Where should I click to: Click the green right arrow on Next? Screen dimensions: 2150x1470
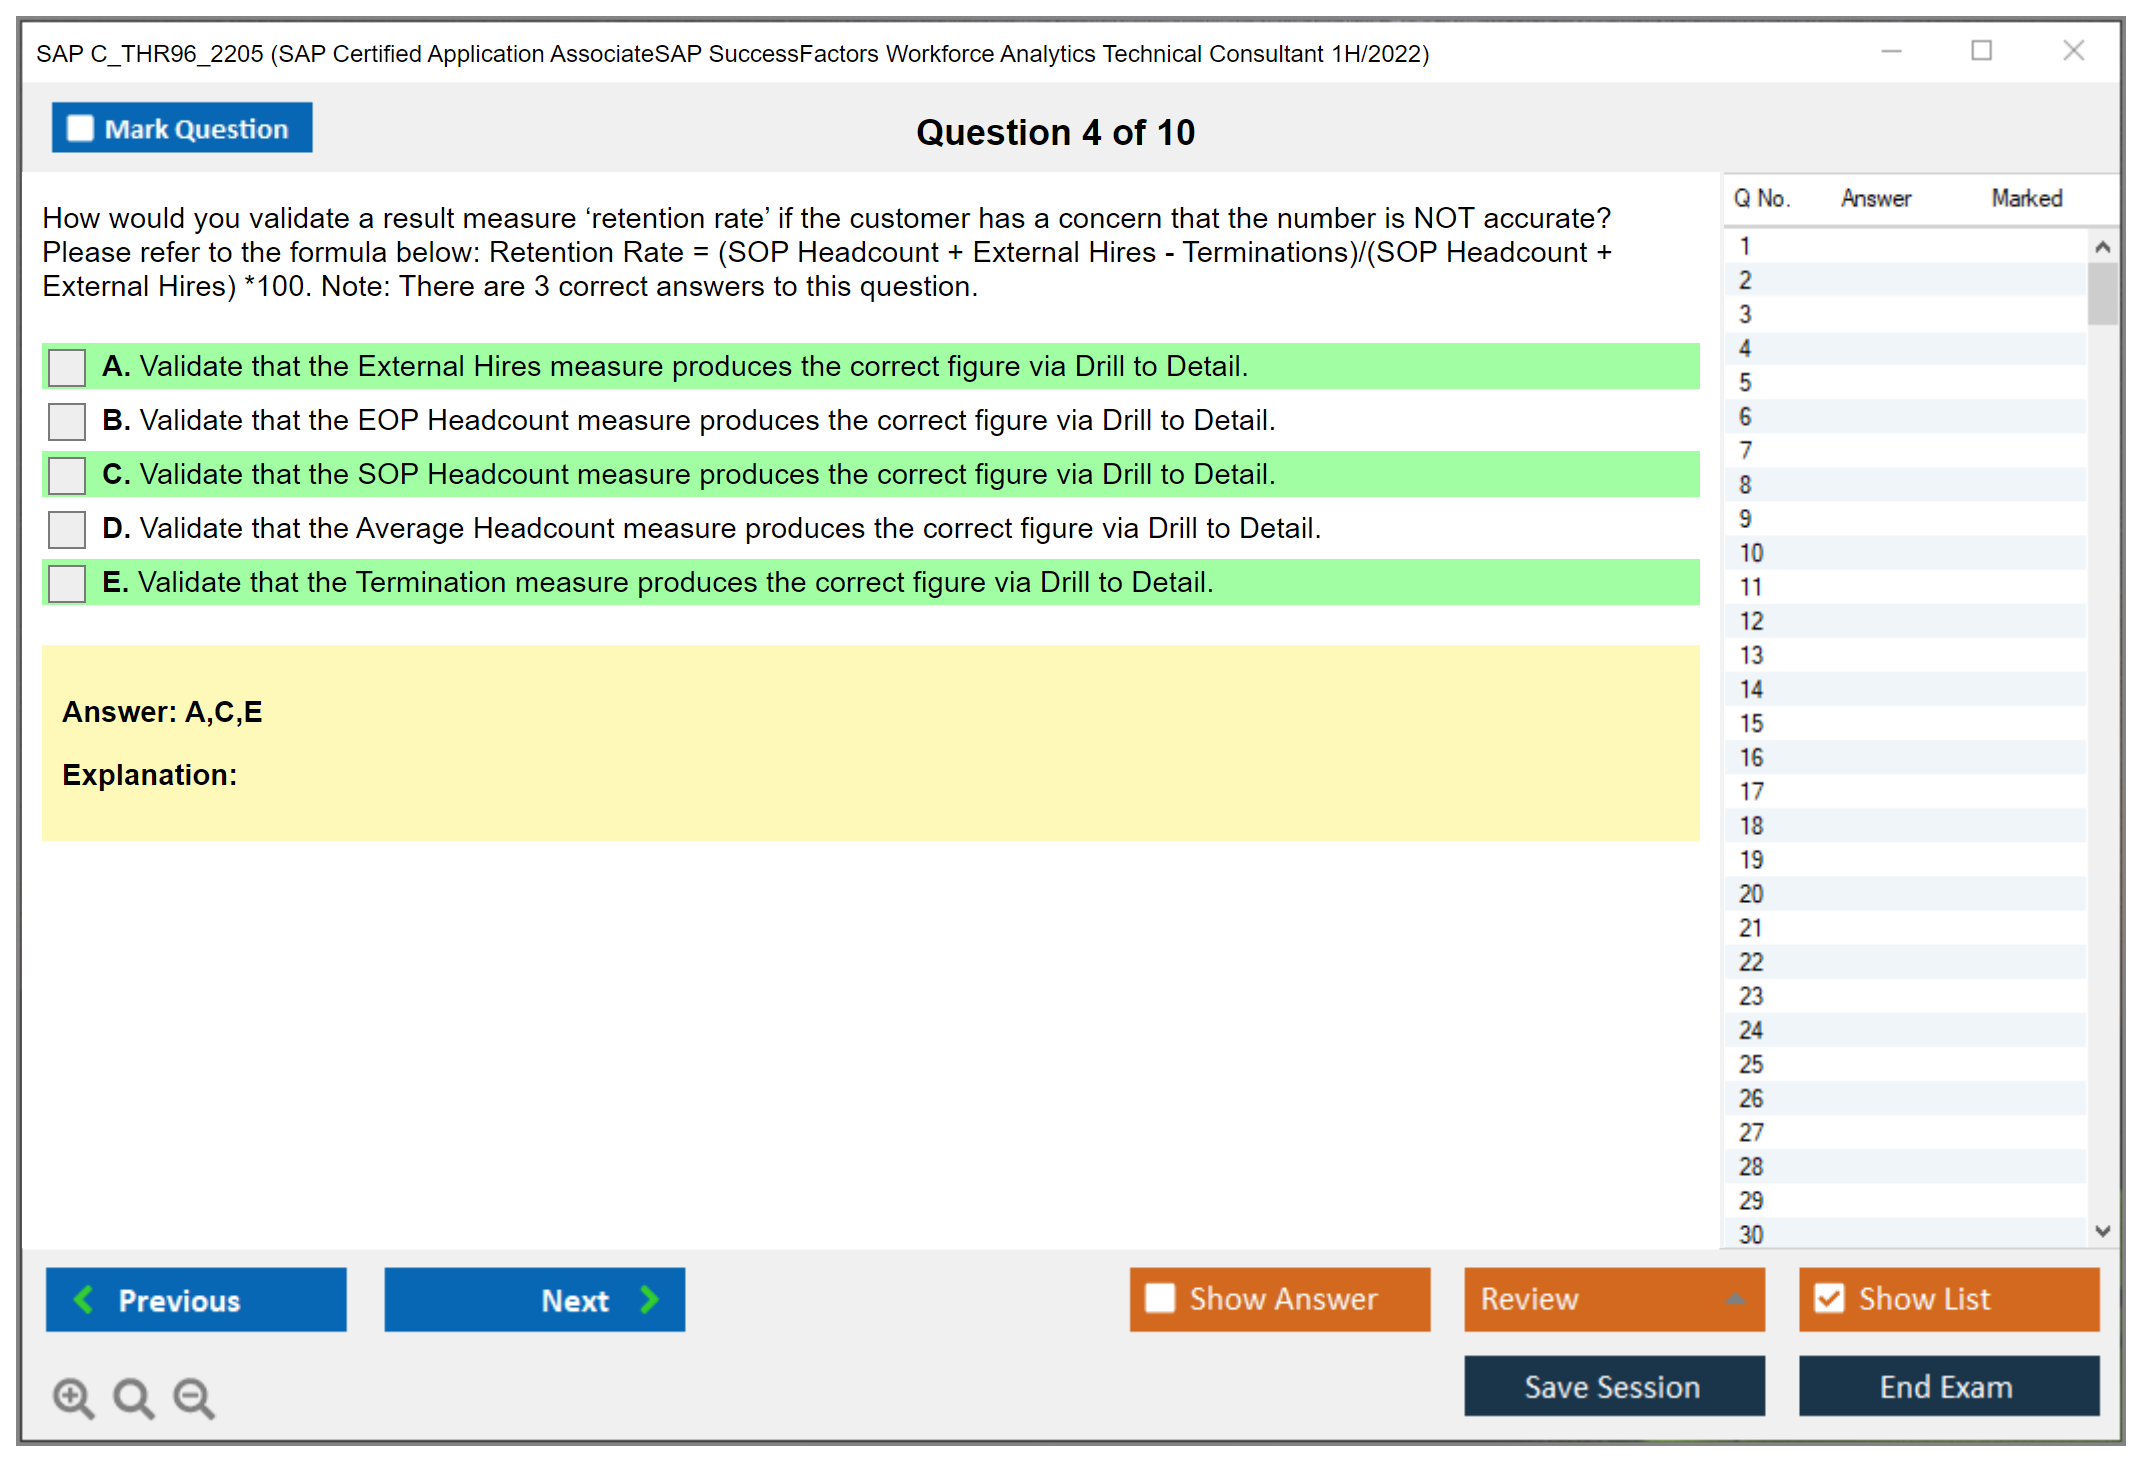coord(649,1299)
